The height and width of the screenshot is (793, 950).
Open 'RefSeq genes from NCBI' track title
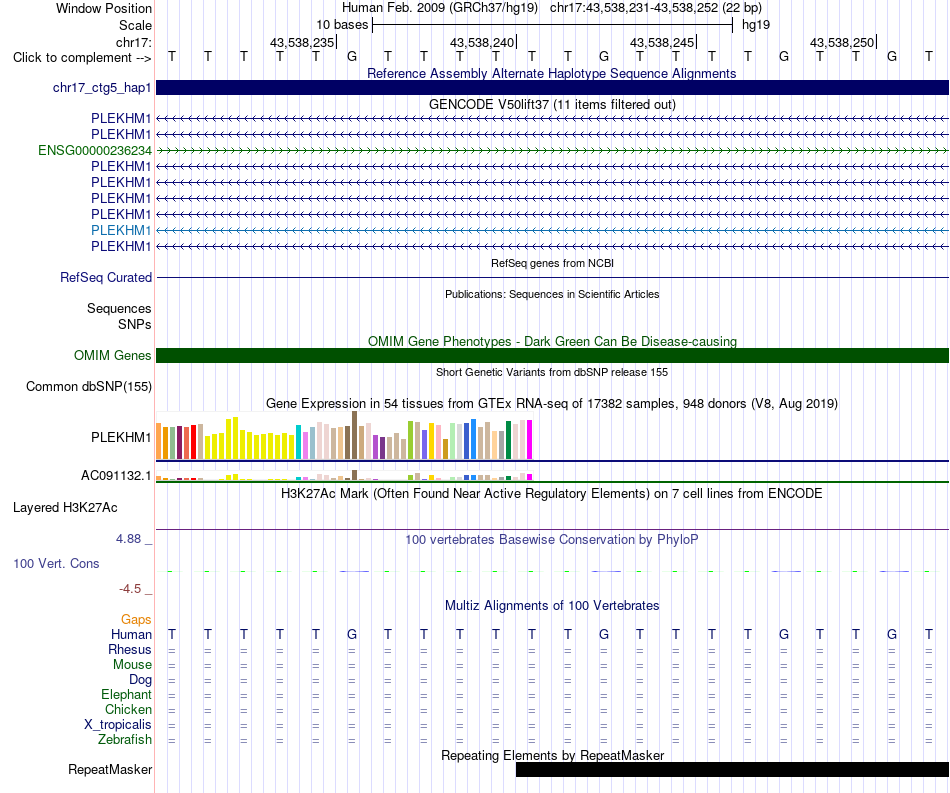click(552, 263)
